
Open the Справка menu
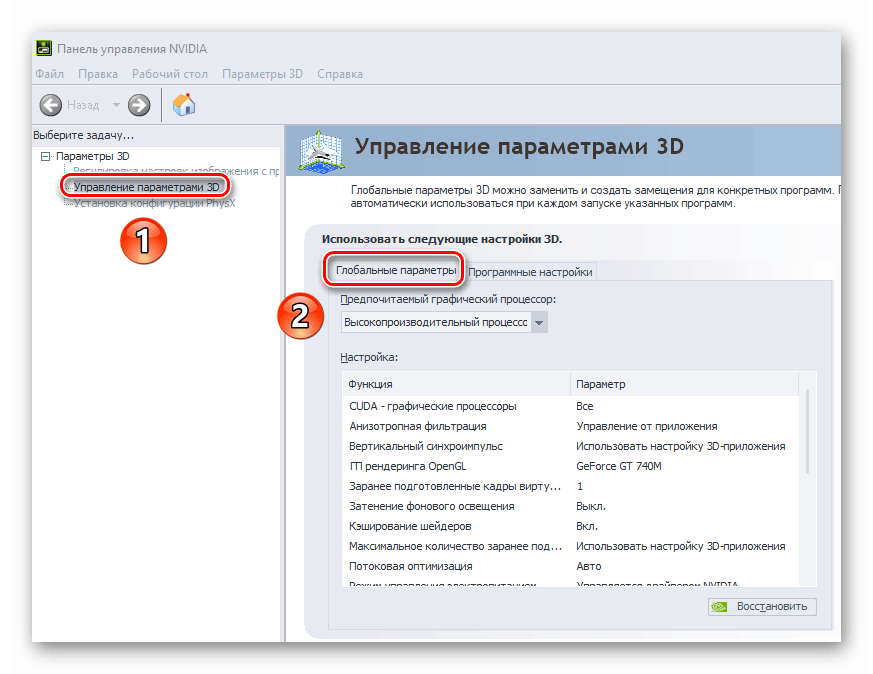(x=340, y=74)
